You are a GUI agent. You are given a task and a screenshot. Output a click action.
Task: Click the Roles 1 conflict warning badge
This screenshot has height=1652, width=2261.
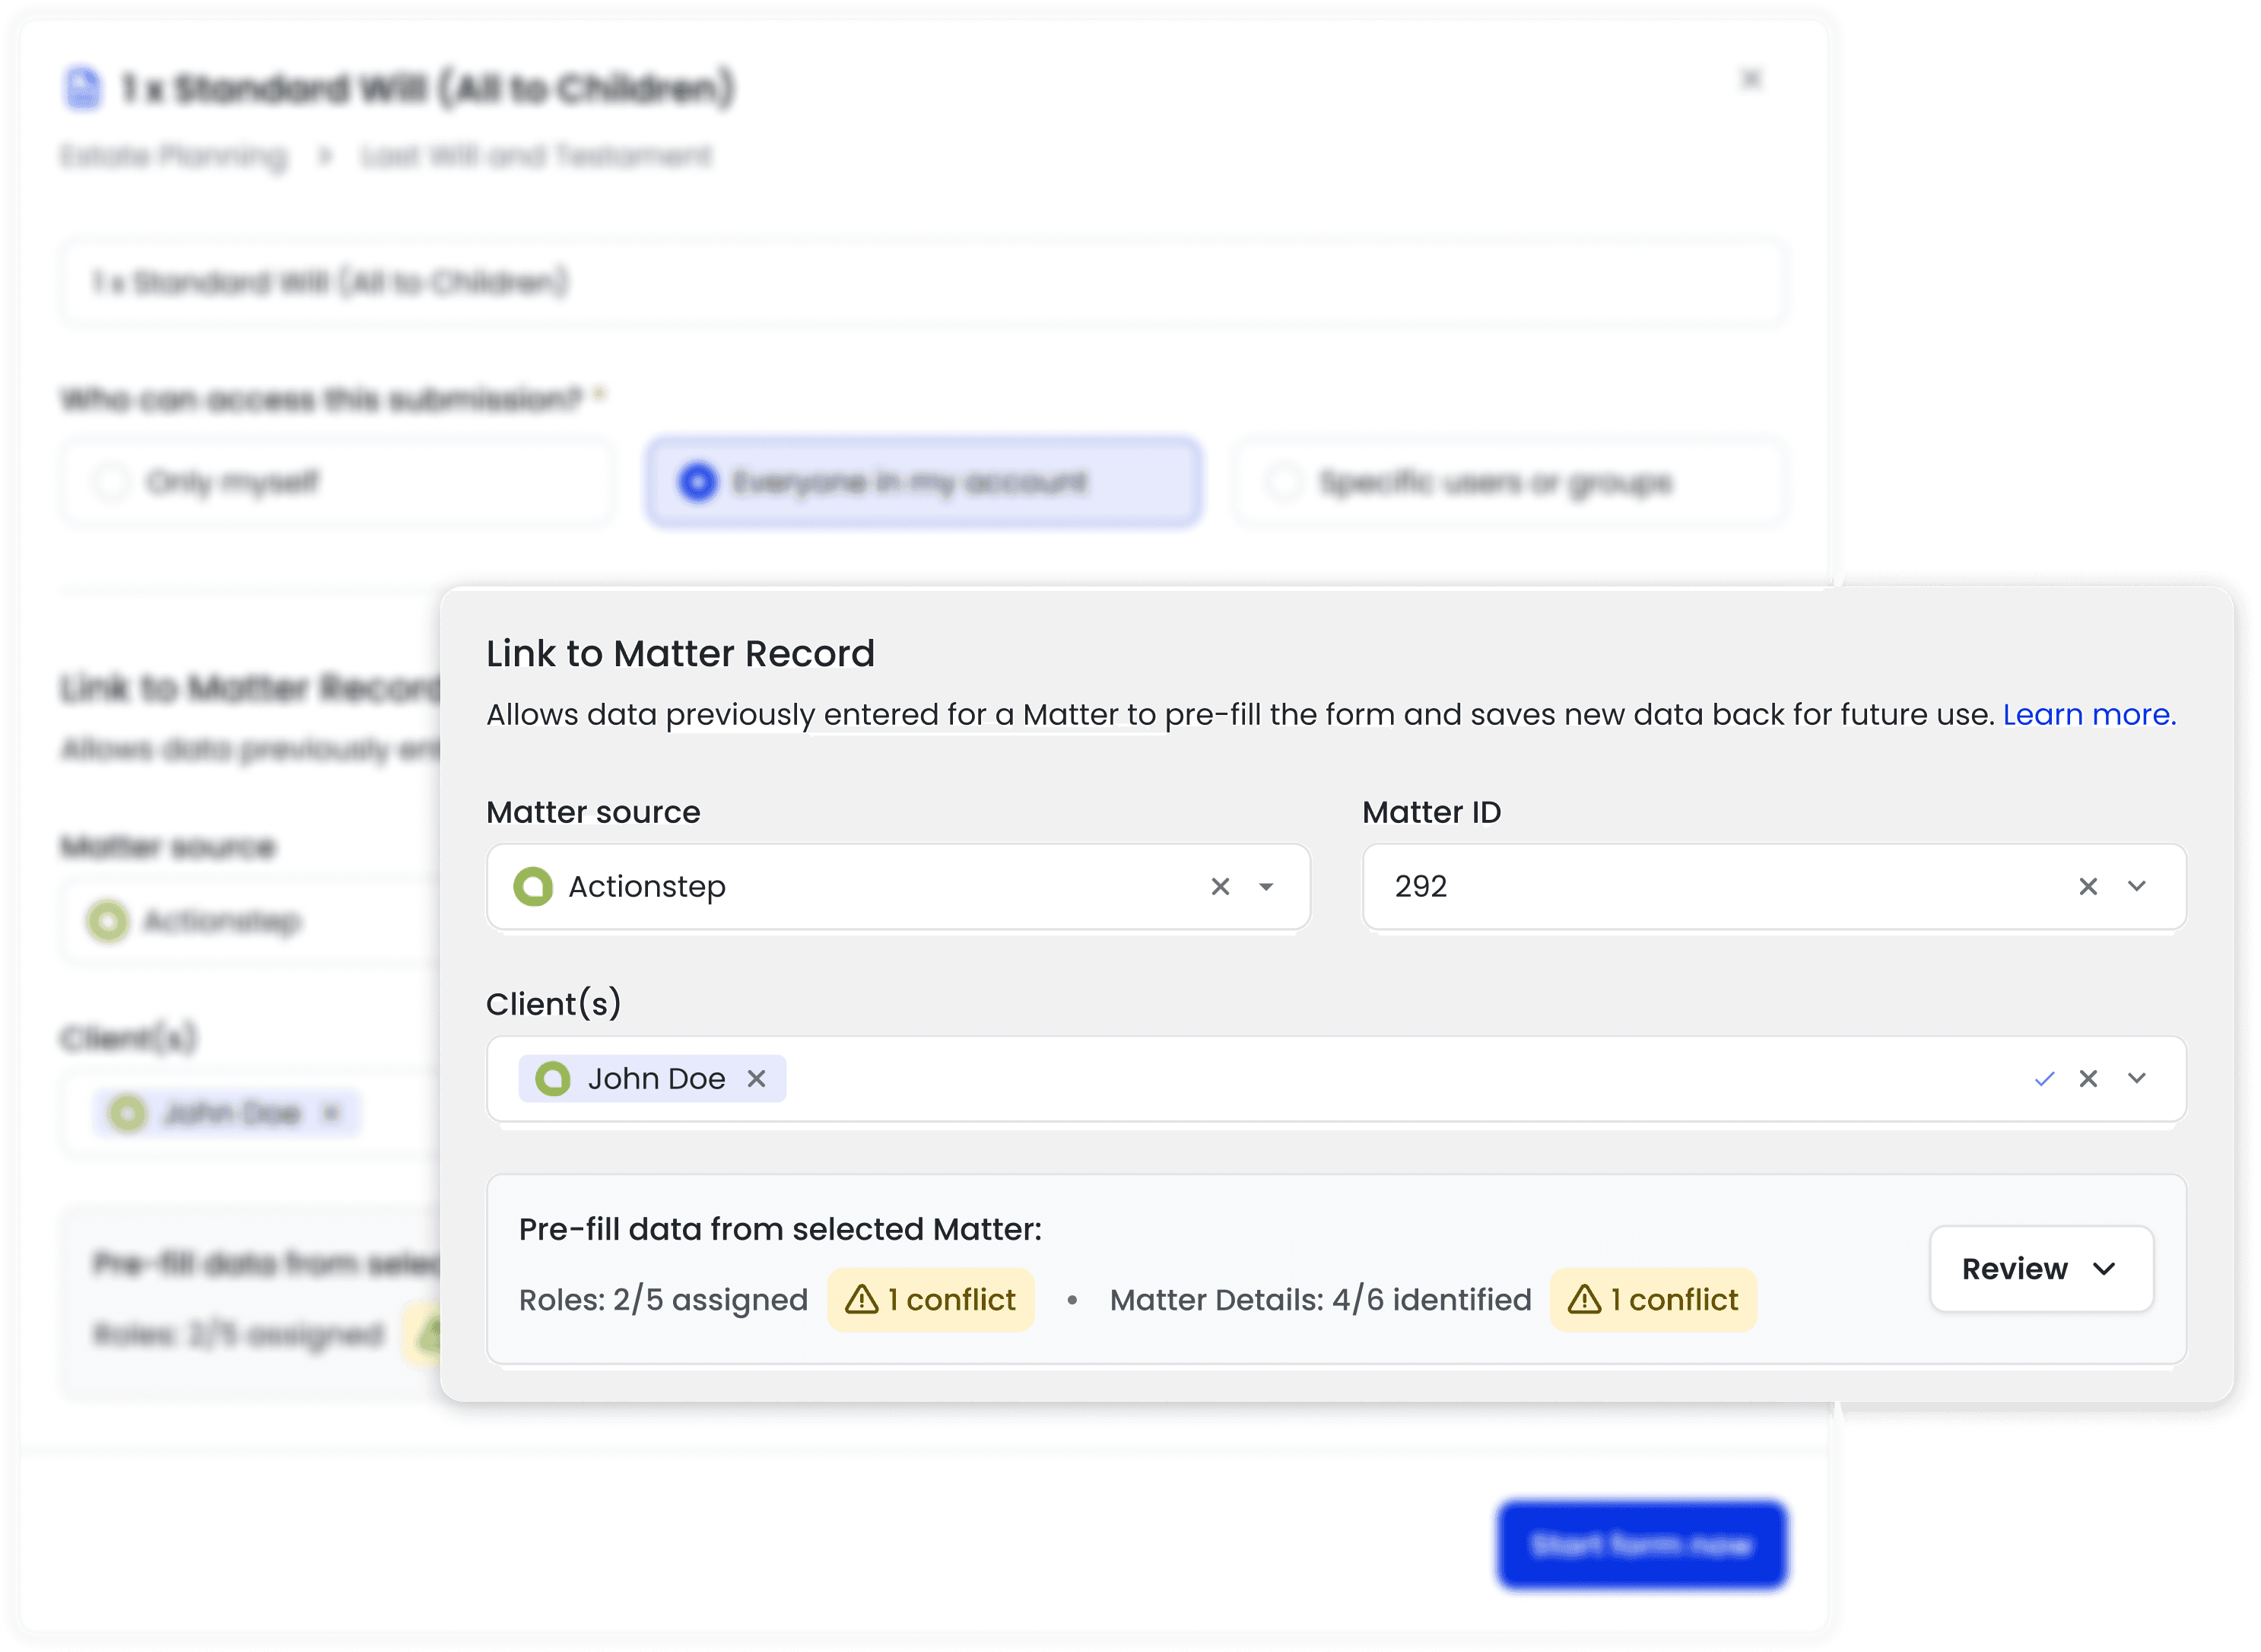click(930, 1300)
